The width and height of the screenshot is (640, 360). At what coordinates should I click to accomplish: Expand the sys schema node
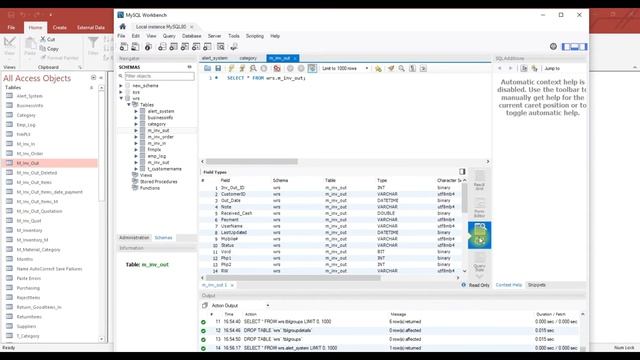tap(121, 92)
